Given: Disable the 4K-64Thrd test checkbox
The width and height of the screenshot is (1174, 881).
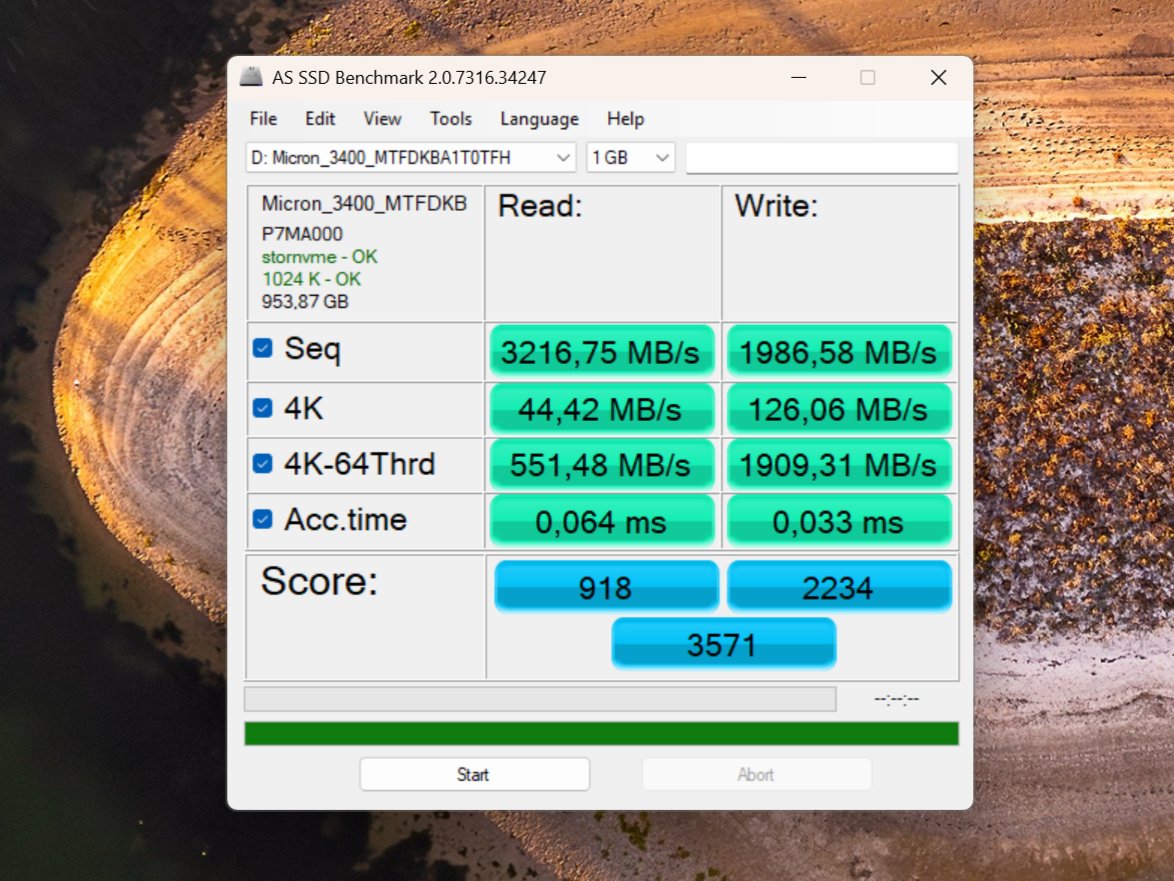Looking at the screenshot, I should (x=262, y=464).
